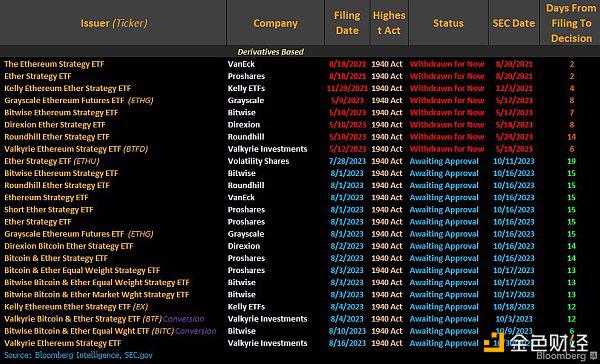Click the SEC Date column header
The width and height of the screenshot is (600, 364).
[x=514, y=23]
